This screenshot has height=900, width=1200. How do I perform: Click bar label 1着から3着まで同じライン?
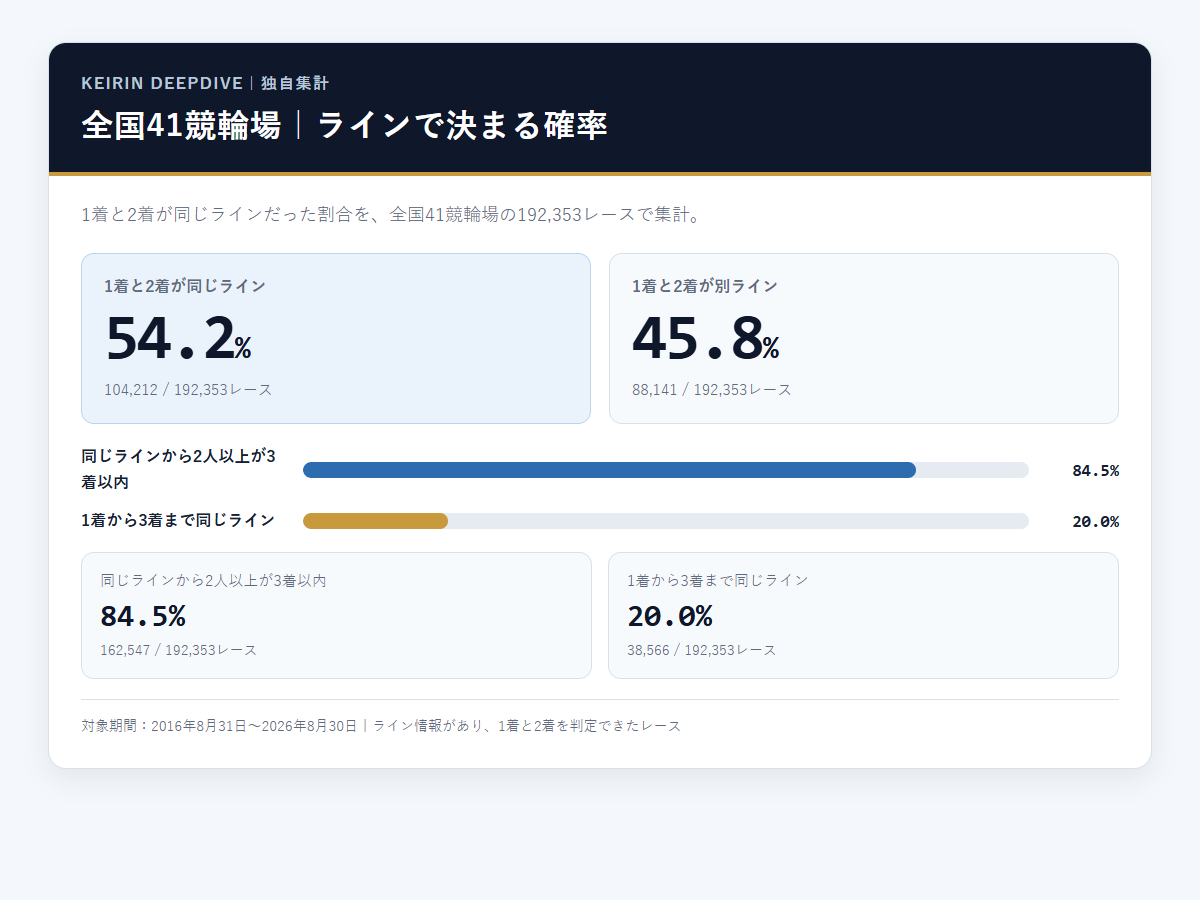point(178,520)
